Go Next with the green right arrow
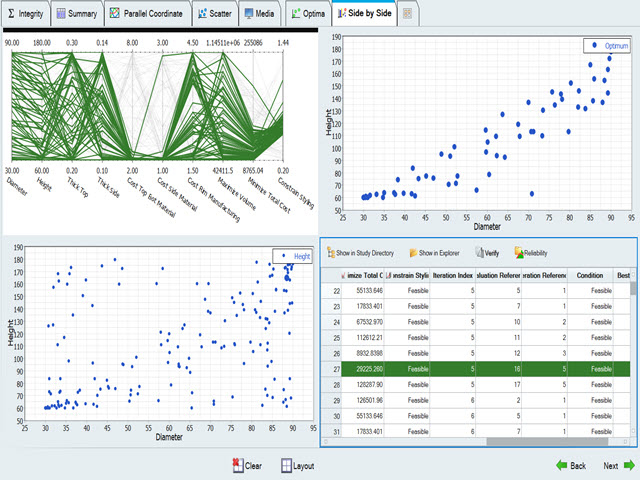The width and height of the screenshot is (640, 480). point(629,465)
